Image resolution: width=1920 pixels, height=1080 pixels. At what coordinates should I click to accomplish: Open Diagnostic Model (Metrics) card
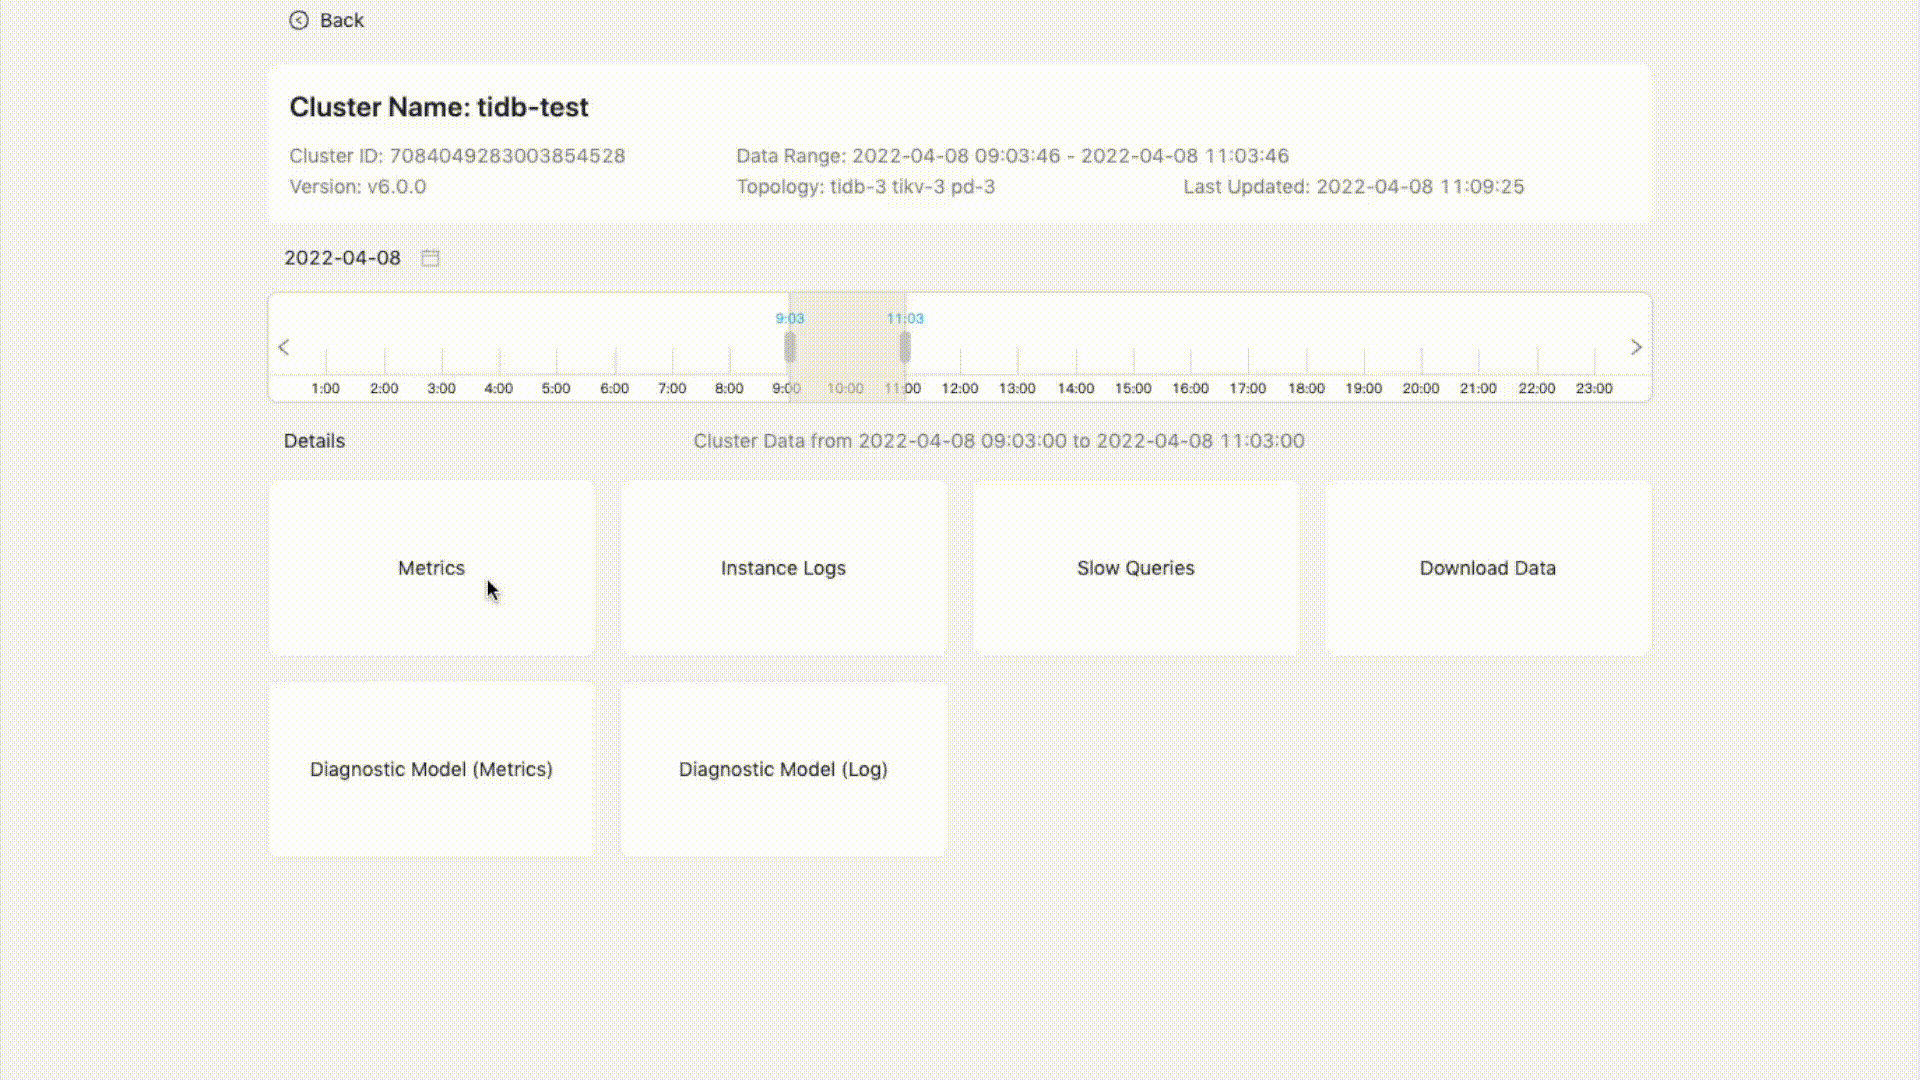[431, 769]
